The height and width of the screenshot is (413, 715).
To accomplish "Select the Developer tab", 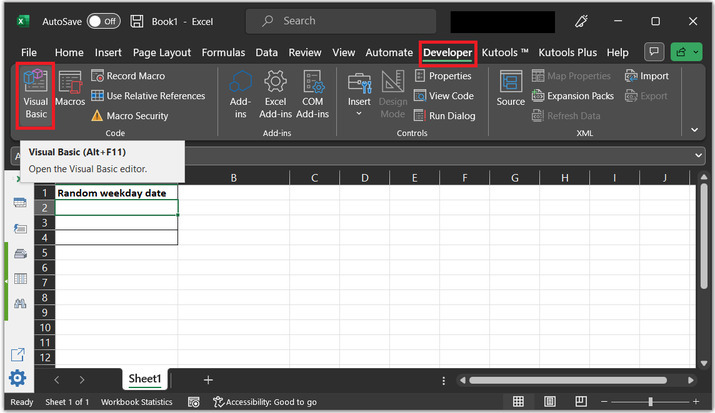I will click(x=447, y=52).
